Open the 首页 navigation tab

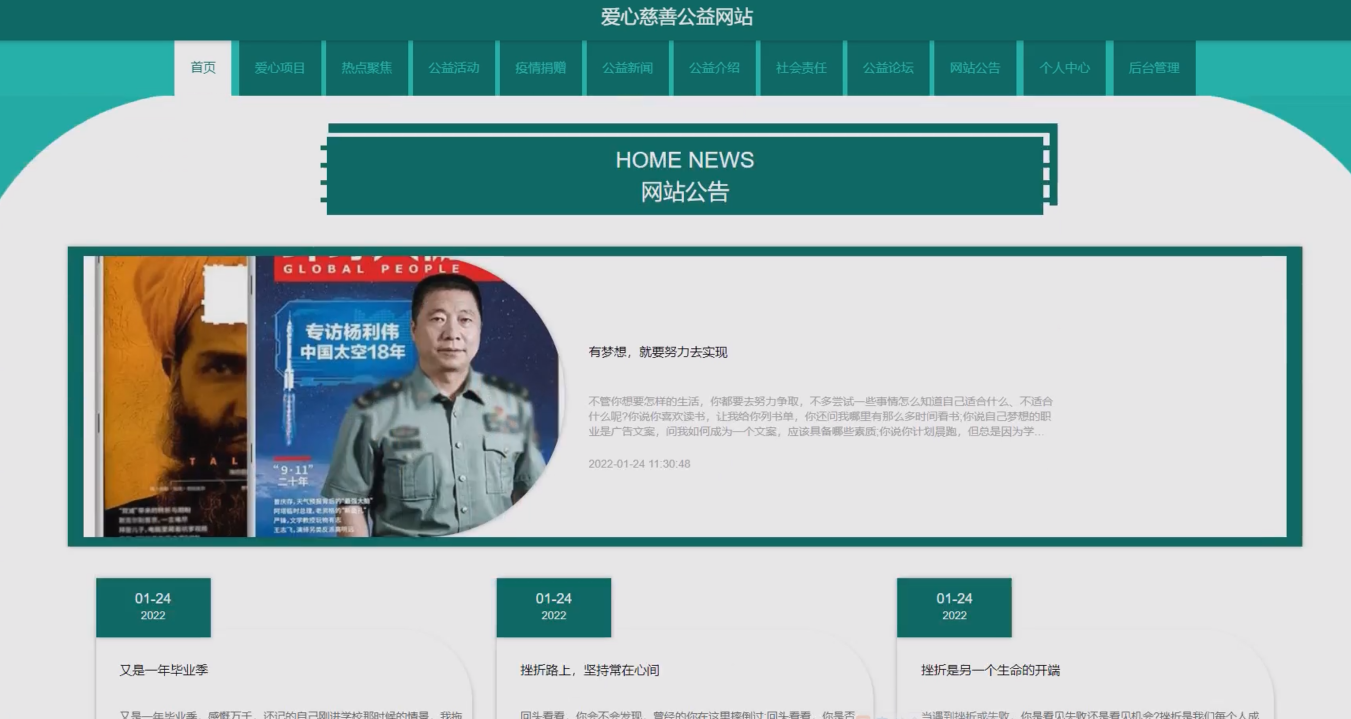[x=203, y=68]
